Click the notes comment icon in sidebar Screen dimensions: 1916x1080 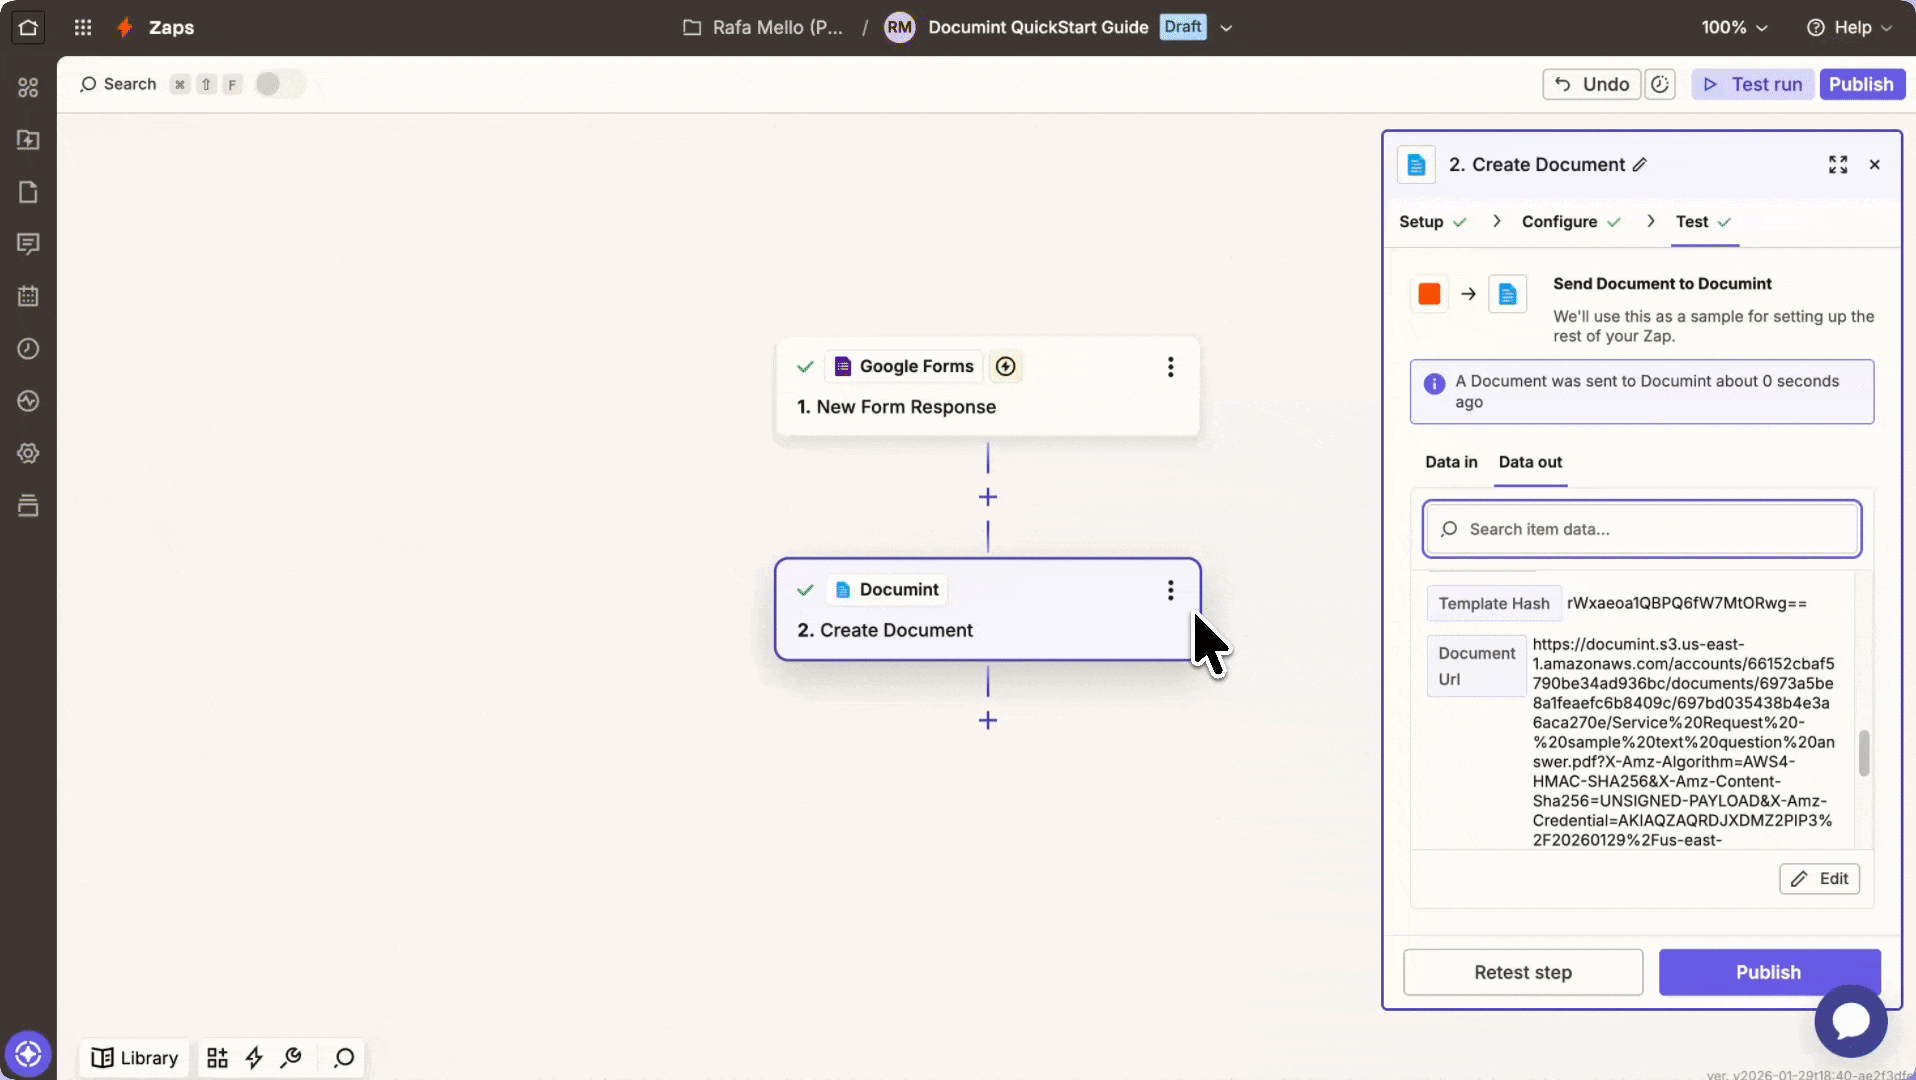tap(28, 244)
